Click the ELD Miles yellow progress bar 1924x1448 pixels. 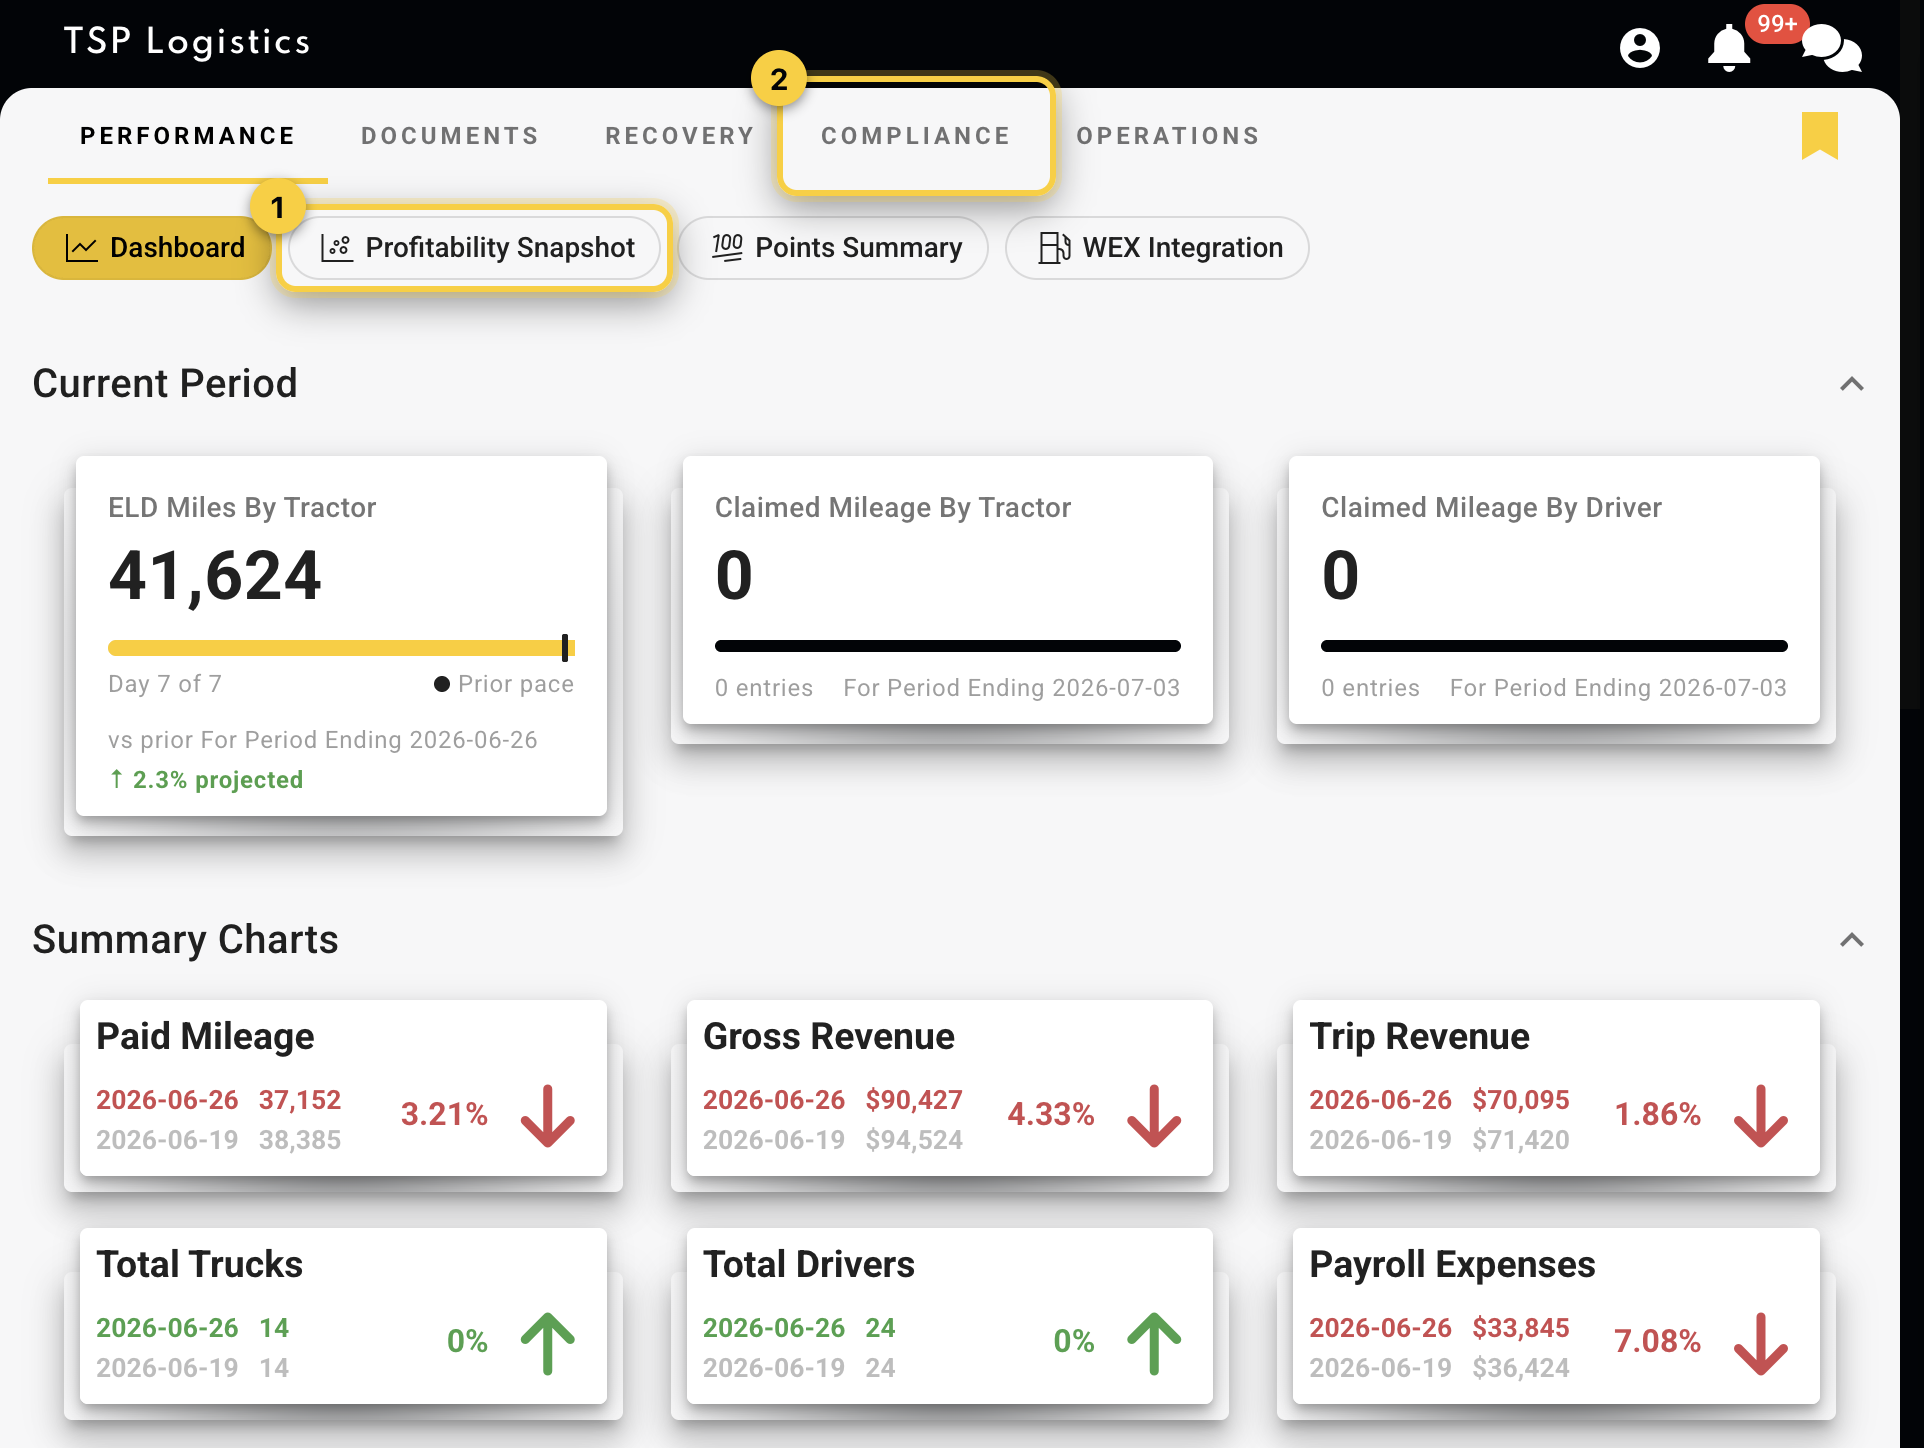click(x=341, y=648)
